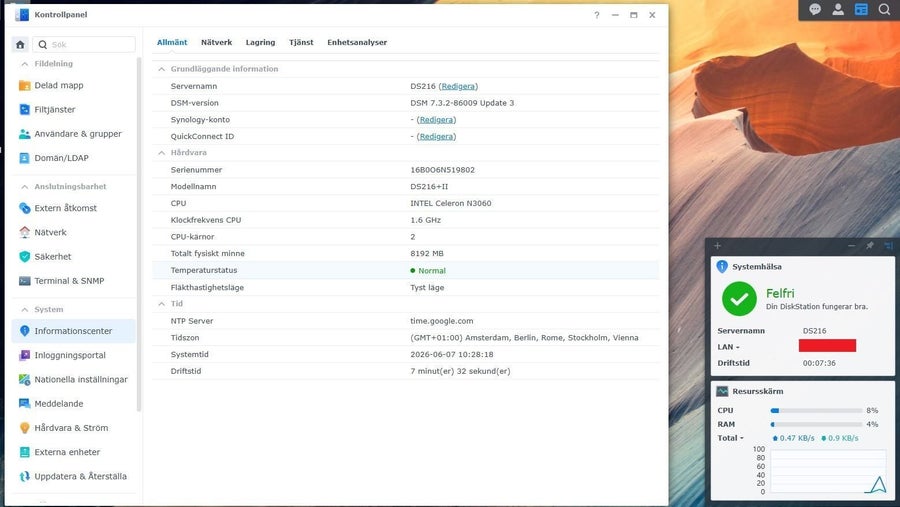The image size is (900, 507).
Task: Click the sidebar scrollbar
Action: tap(138, 234)
